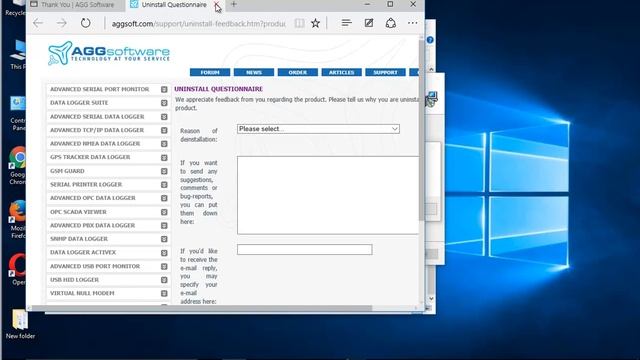Open USB HID Logger link

point(75,280)
